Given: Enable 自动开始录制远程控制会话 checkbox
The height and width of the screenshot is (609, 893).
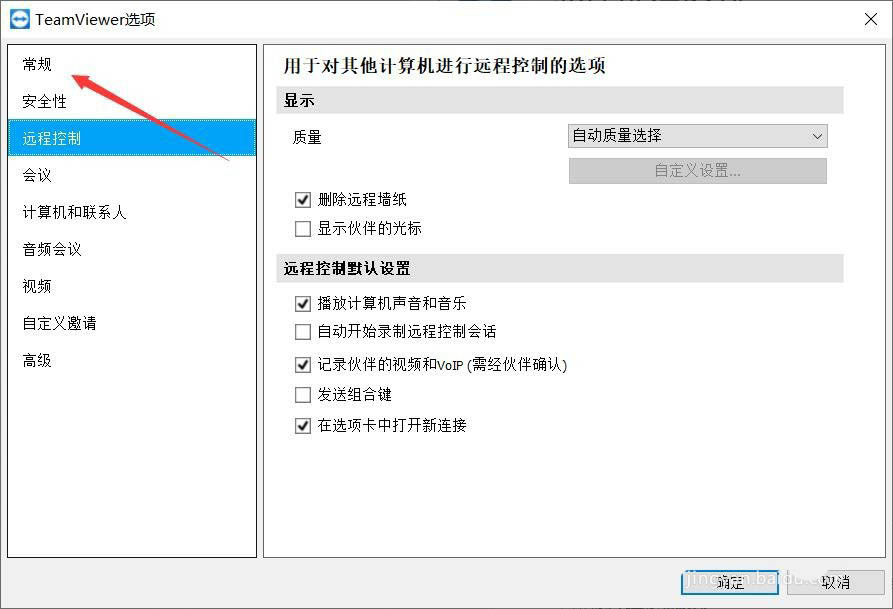Looking at the screenshot, I should [302, 332].
